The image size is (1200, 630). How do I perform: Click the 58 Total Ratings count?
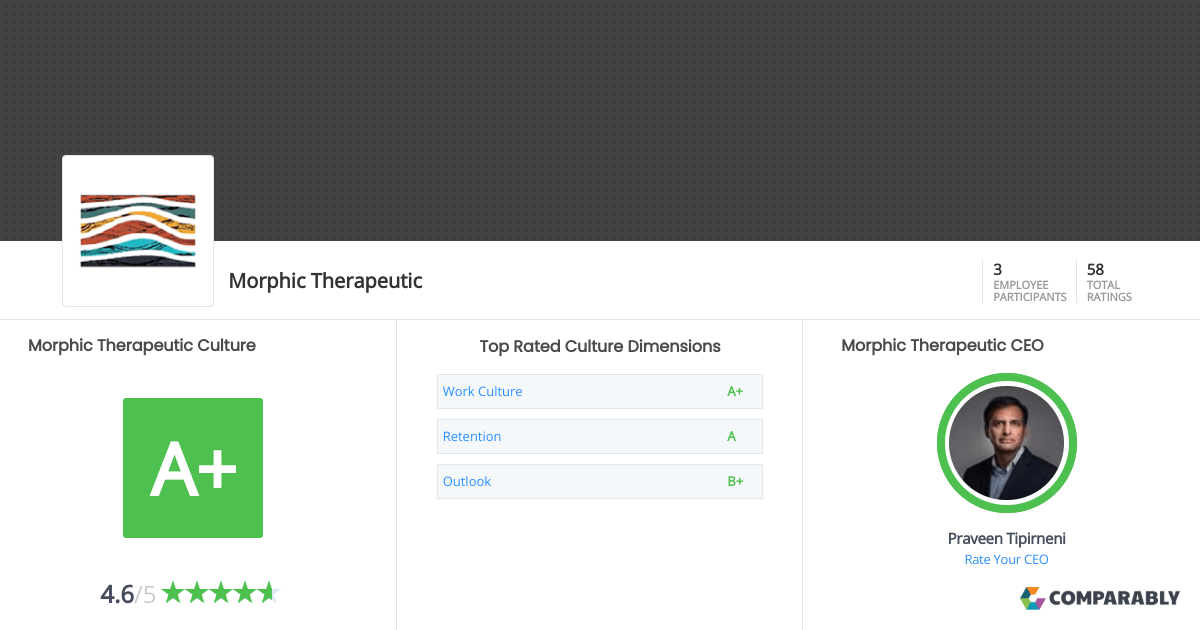pos(1109,281)
